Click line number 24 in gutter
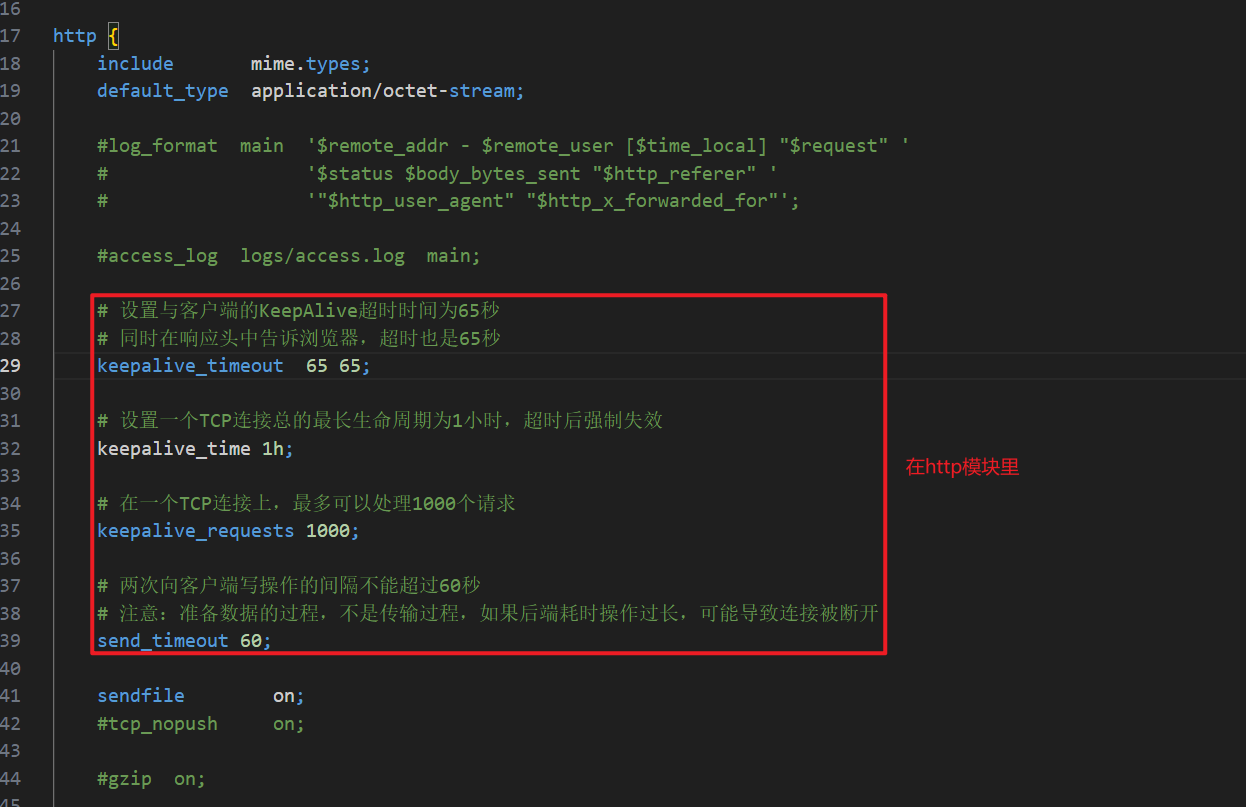1246x807 pixels. 11,228
